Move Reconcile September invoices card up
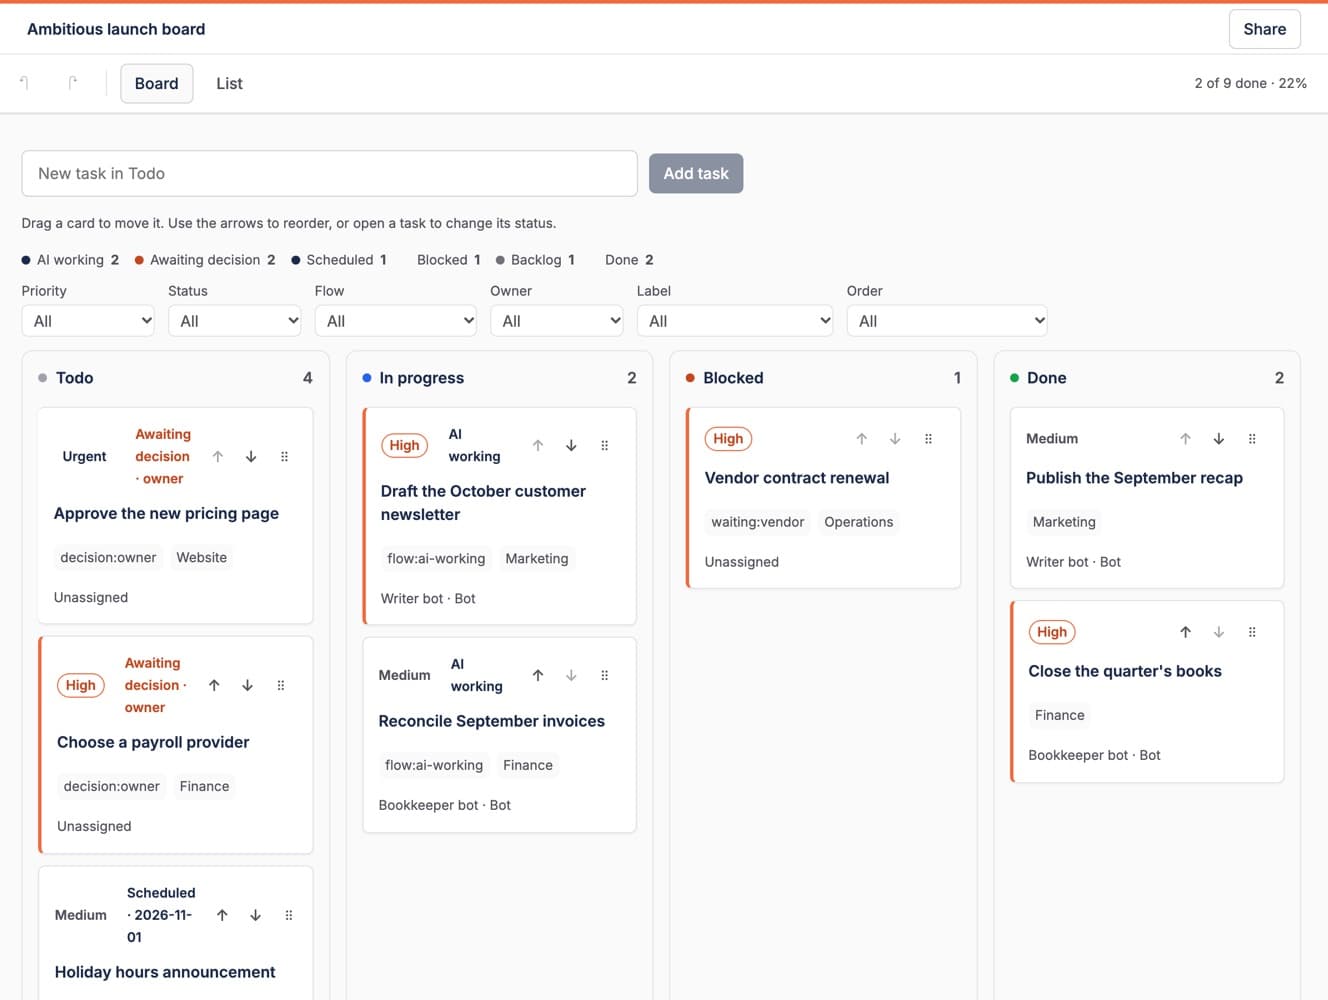The width and height of the screenshot is (1328, 1000). 538,676
